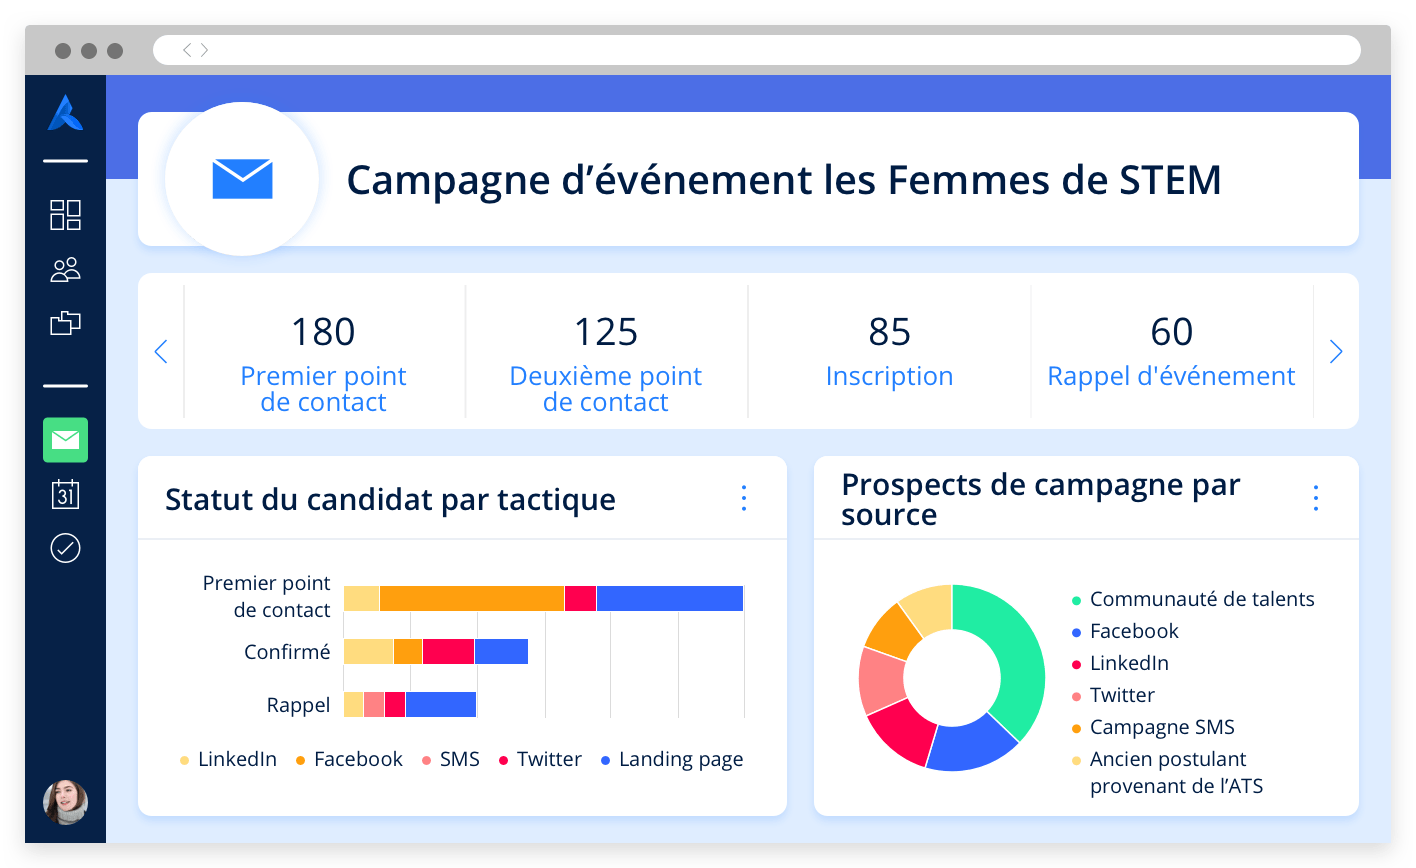Click the blue Landing page segment of the 'Premier point de contact' bar
1416x868 pixels.
point(670,598)
